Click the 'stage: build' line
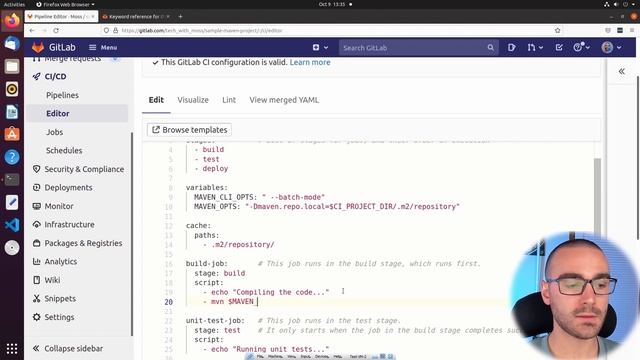The height and width of the screenshot is (360, 640). pyautogui.click(x=220, y=273)
